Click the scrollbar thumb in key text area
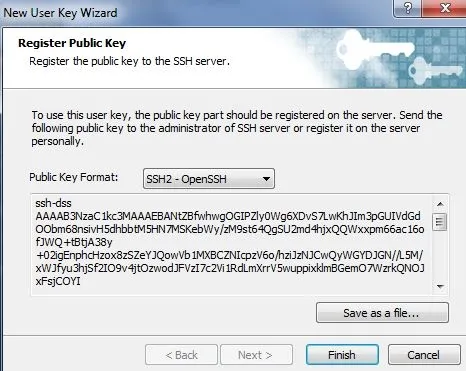The height and width of the screenshot is (371, 466). (x=440, y=221)
